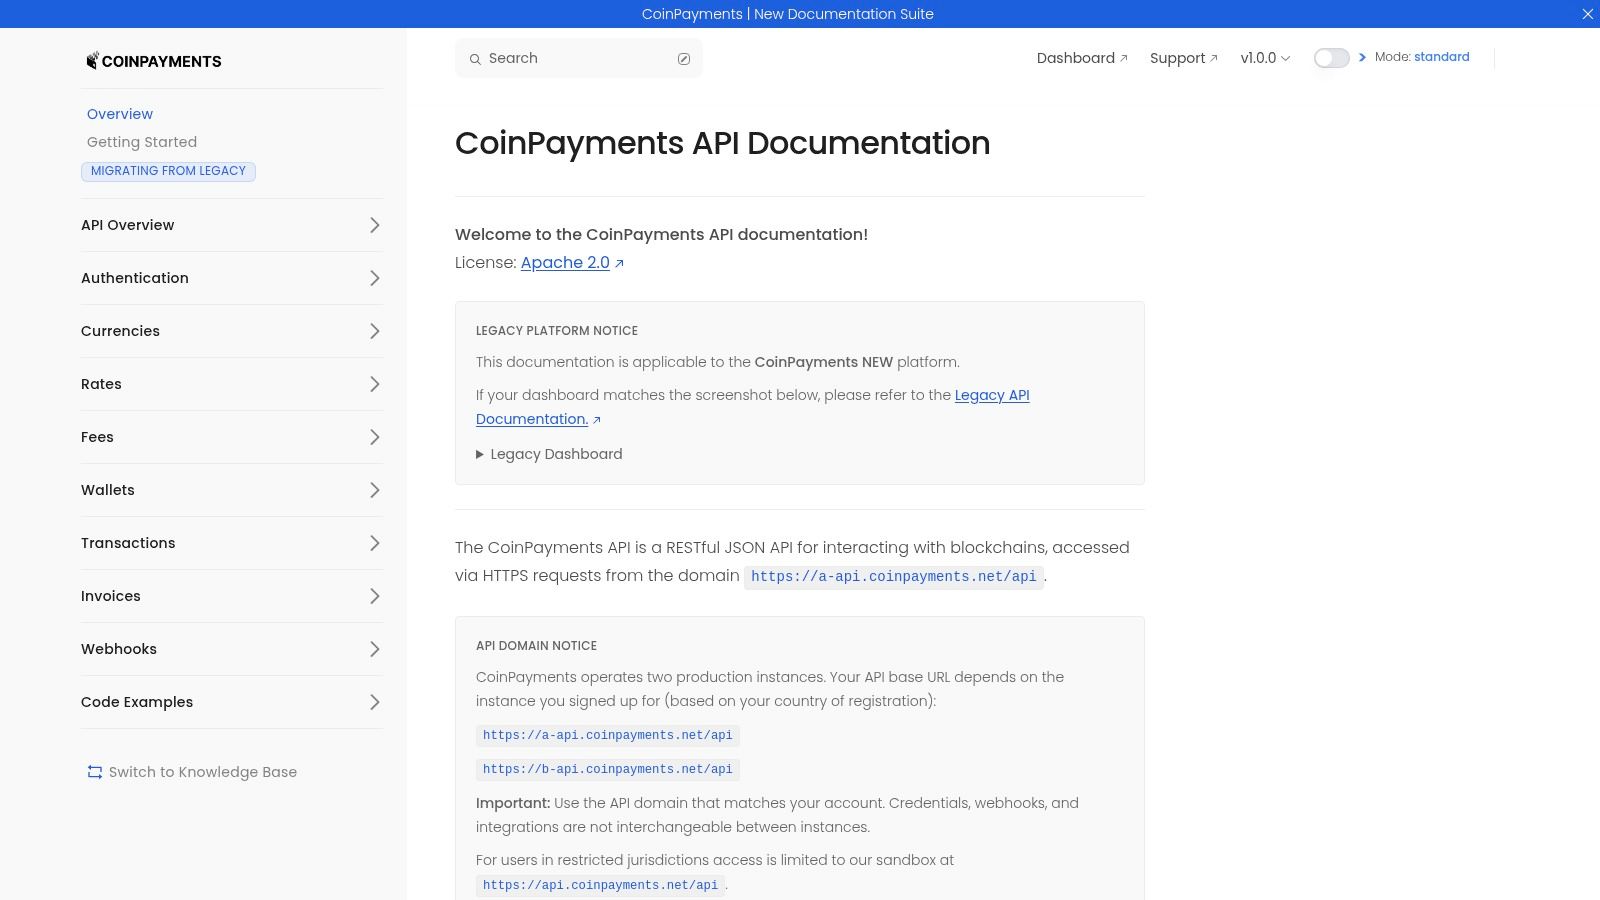Viewport: 1600px width, 900px height.
Task: Click the Apache 2.0 license link
Action: 565,262
